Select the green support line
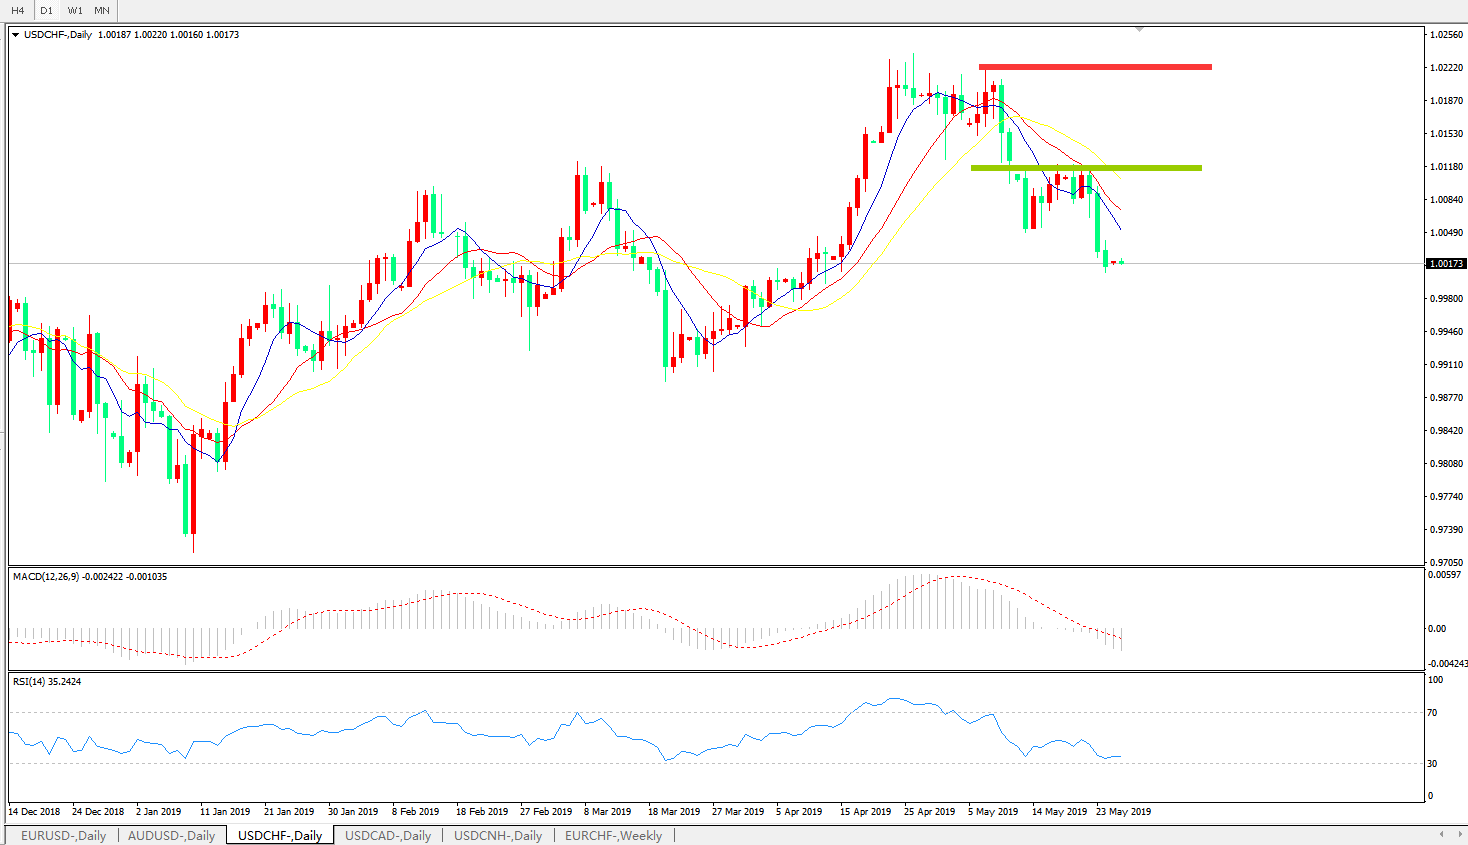The width and height of the screenshot is (1468, 845). 1086,168
